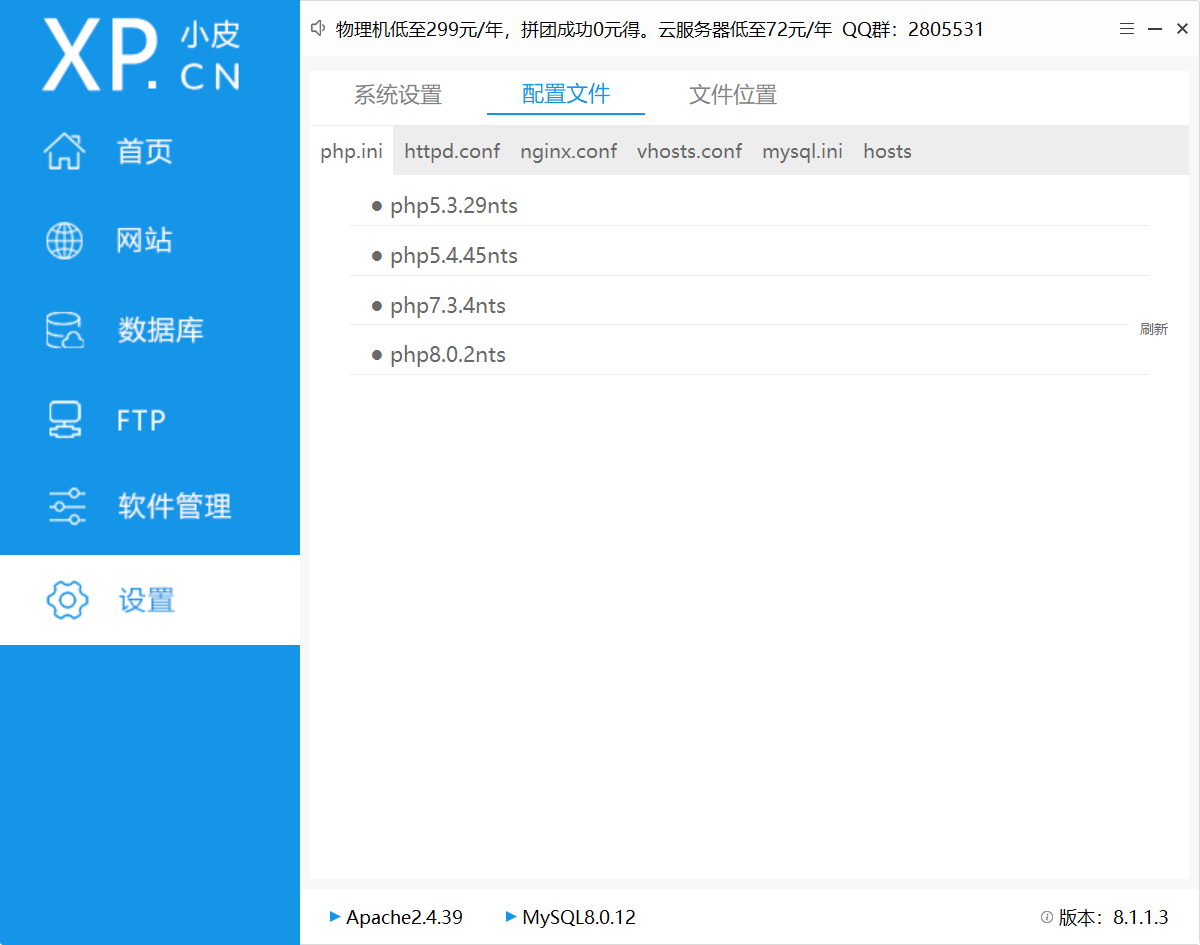Select the httpd.conf tab
Image resolution: width=1200 pixels, height=945 pixels.
pos(452,151)
